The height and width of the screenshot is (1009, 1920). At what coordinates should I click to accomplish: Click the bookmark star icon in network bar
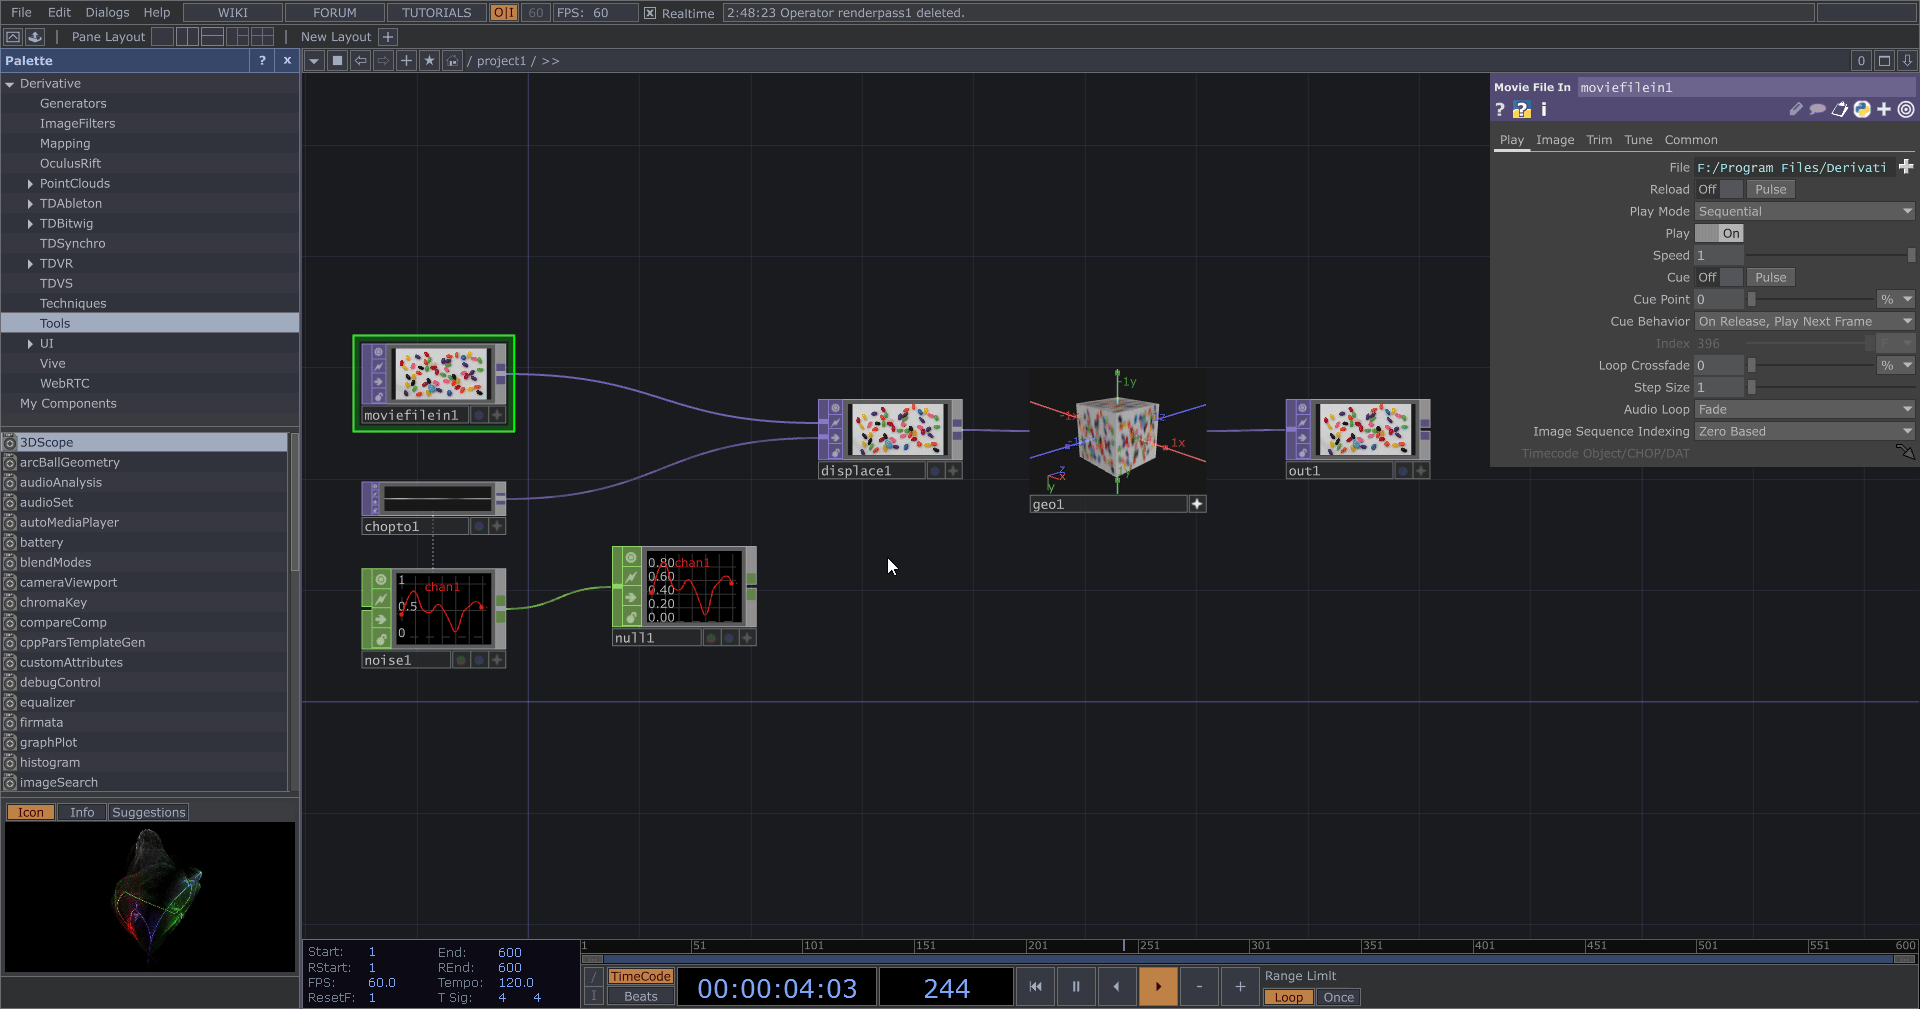429,61
